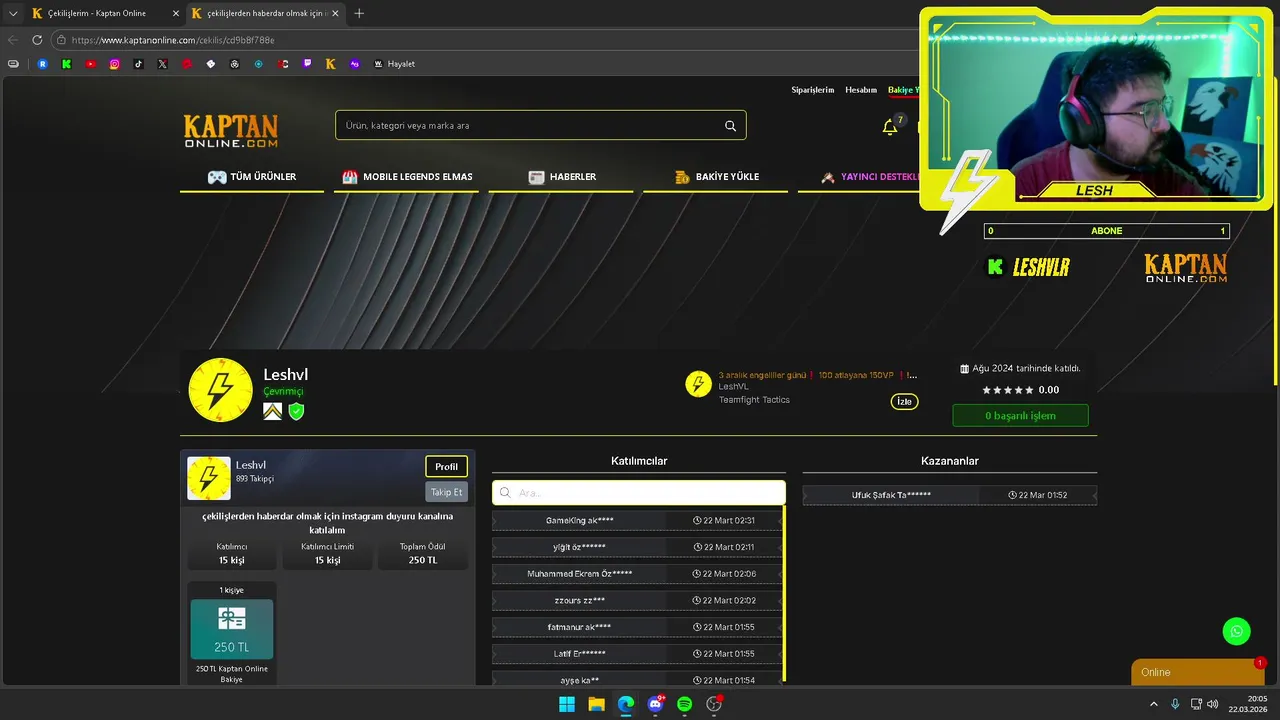Click the green verified shield badge
The width and height of the screenshot is (1280, 720).
coord(296,411)
